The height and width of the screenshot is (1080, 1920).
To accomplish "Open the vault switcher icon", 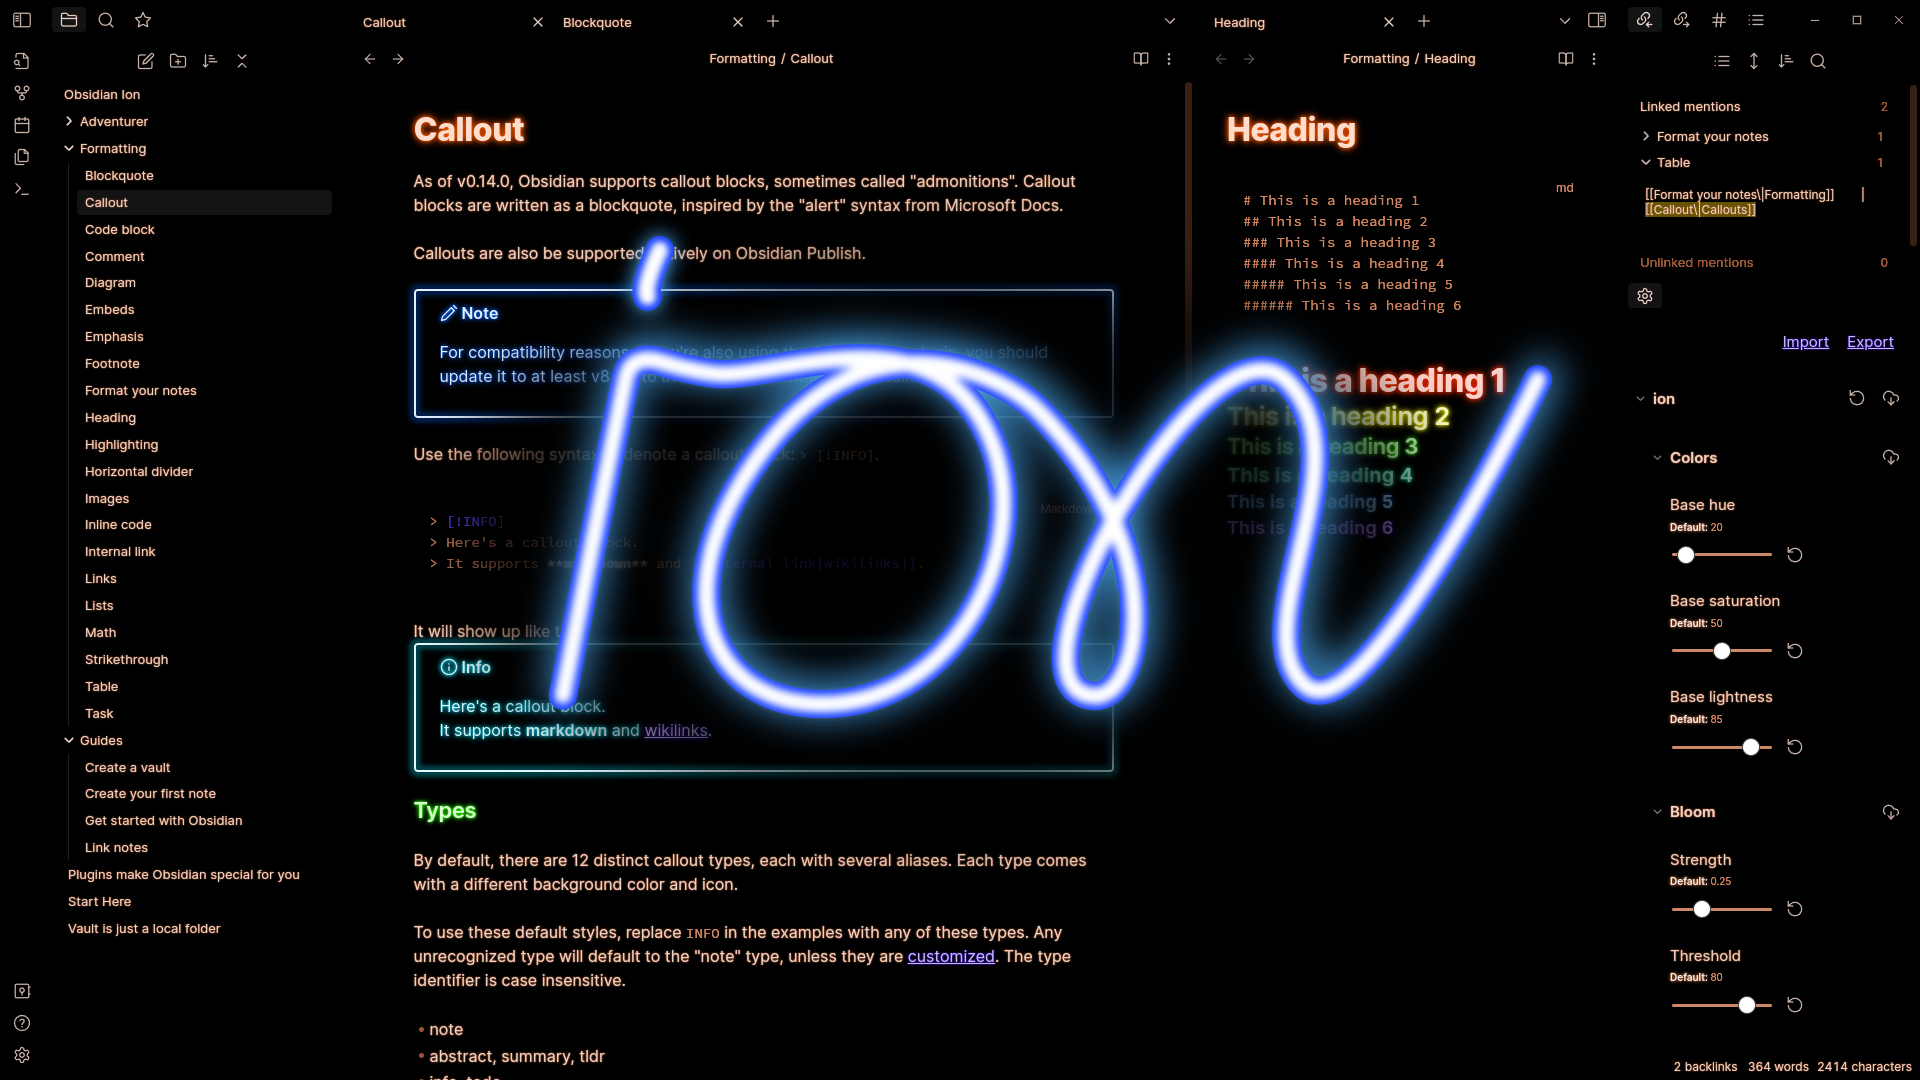I will (22, 991).
